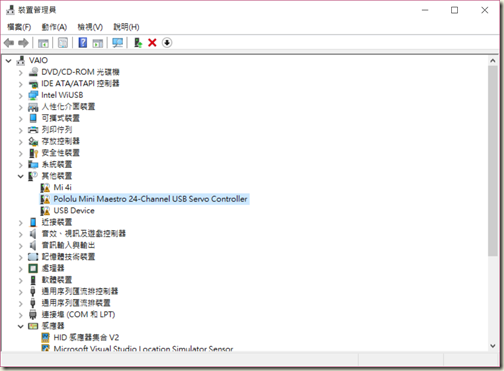Select the Intel WiUSB monitor icon
Image resolution: width=504 pixels, height=371 pixels.
coord(33,95)
